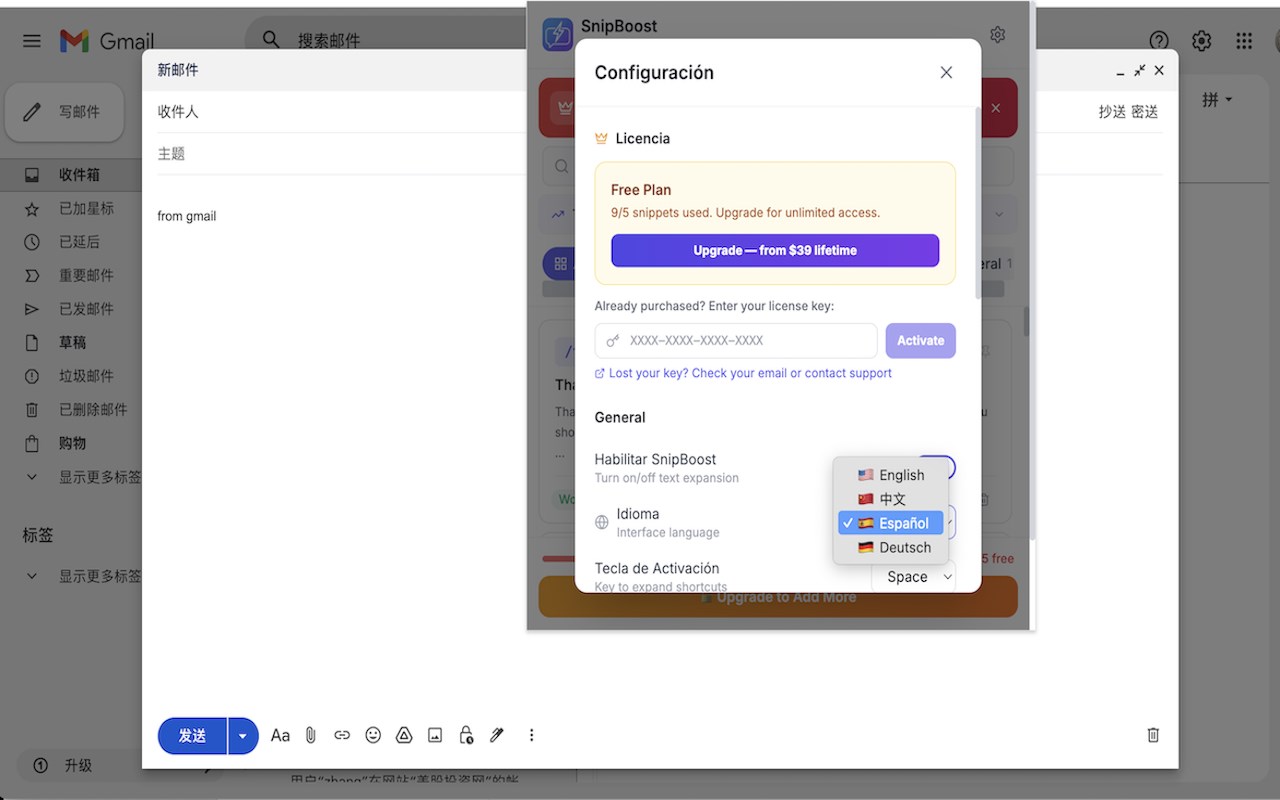The width and height of the screenshot is (1280, 800).
Task: Open the Gmail main menu hamburger icon
Action: [32, 41]
